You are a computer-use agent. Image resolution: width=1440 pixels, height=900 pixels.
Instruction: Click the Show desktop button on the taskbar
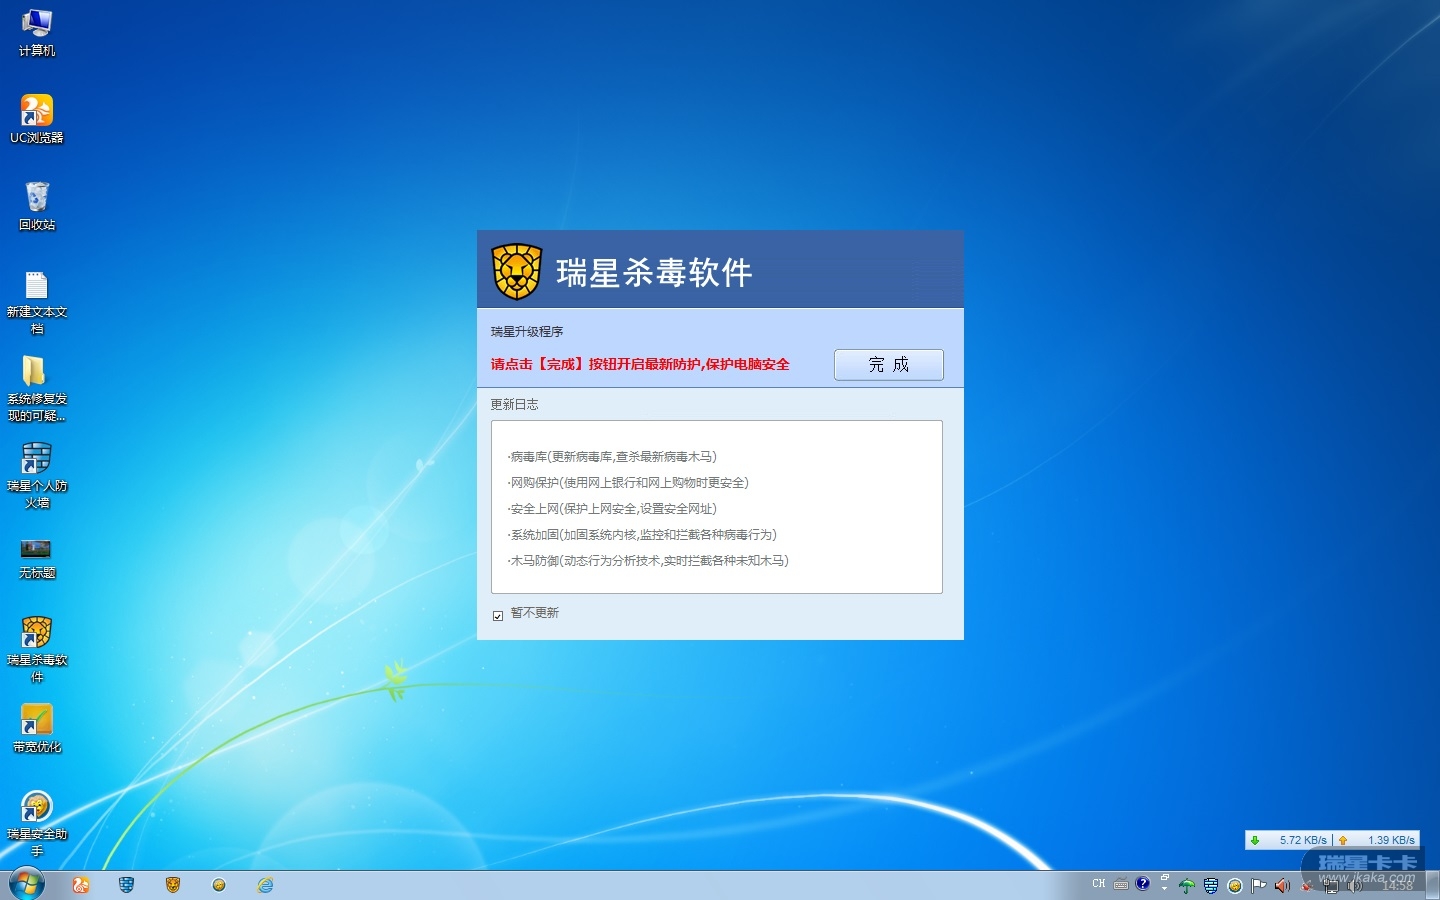1433,885
